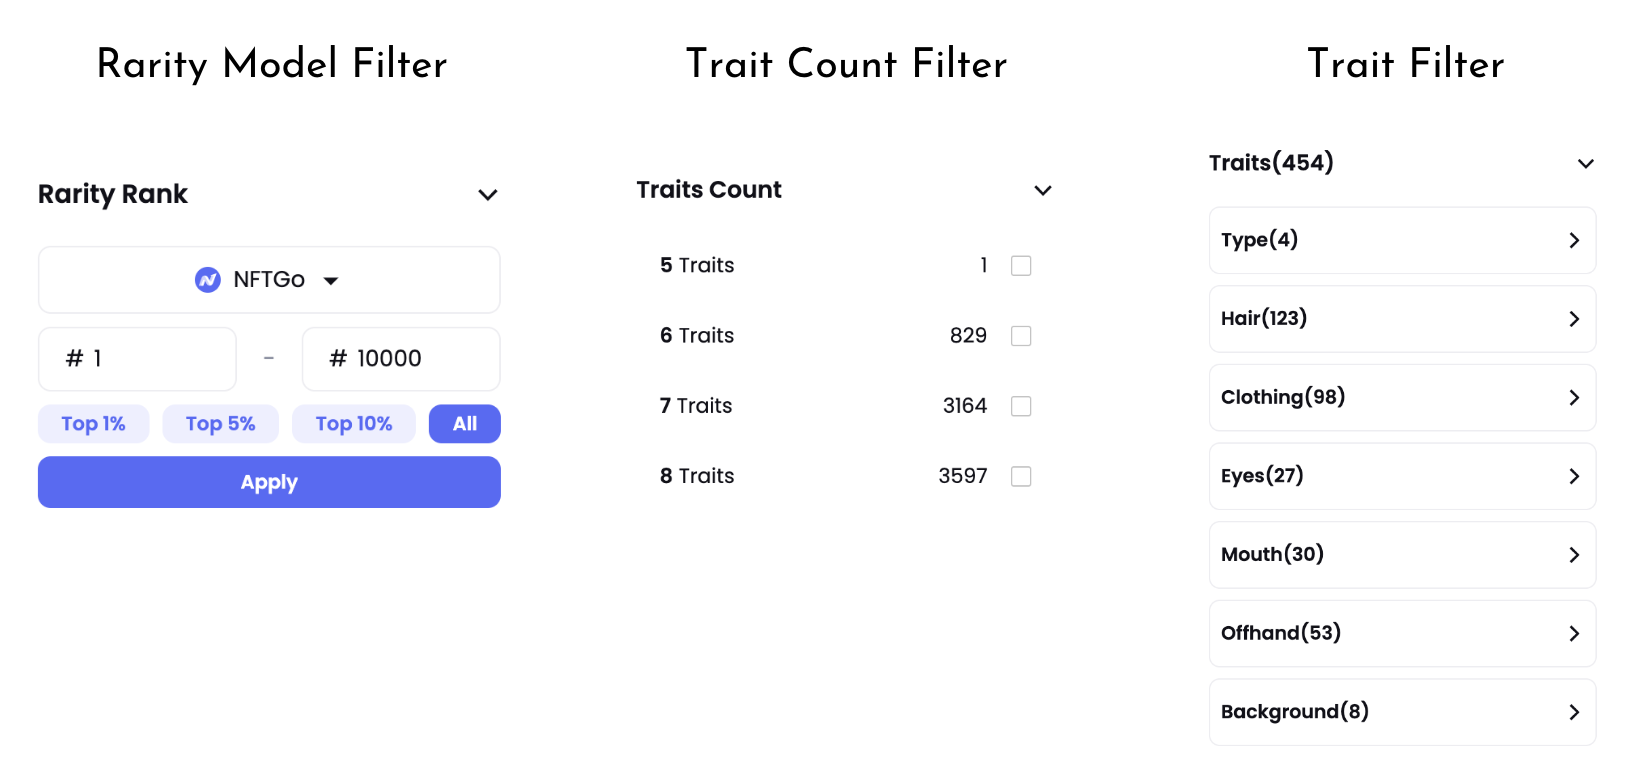The width and height of the screenshot is (1626, 762).
Task: Open Hair(123) trait arrow
Action: click(1574, 319)
